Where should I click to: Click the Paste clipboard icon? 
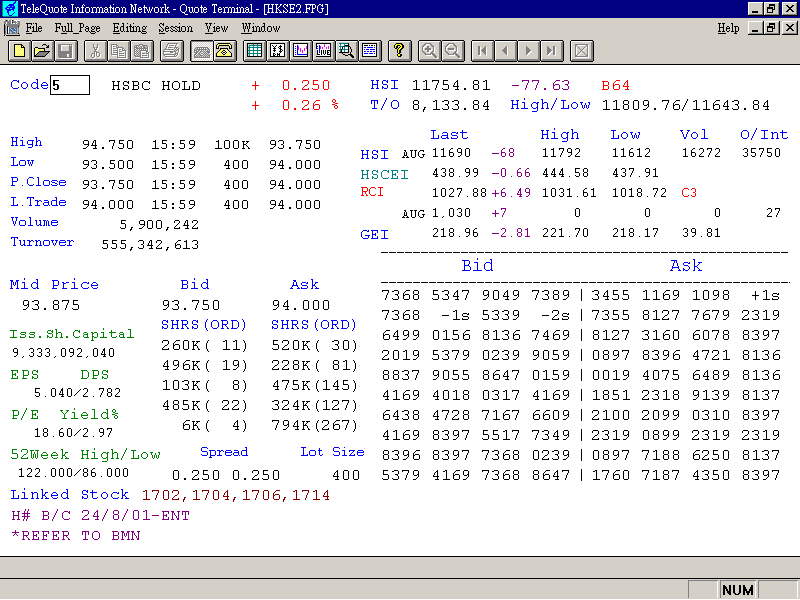(142, 51)
